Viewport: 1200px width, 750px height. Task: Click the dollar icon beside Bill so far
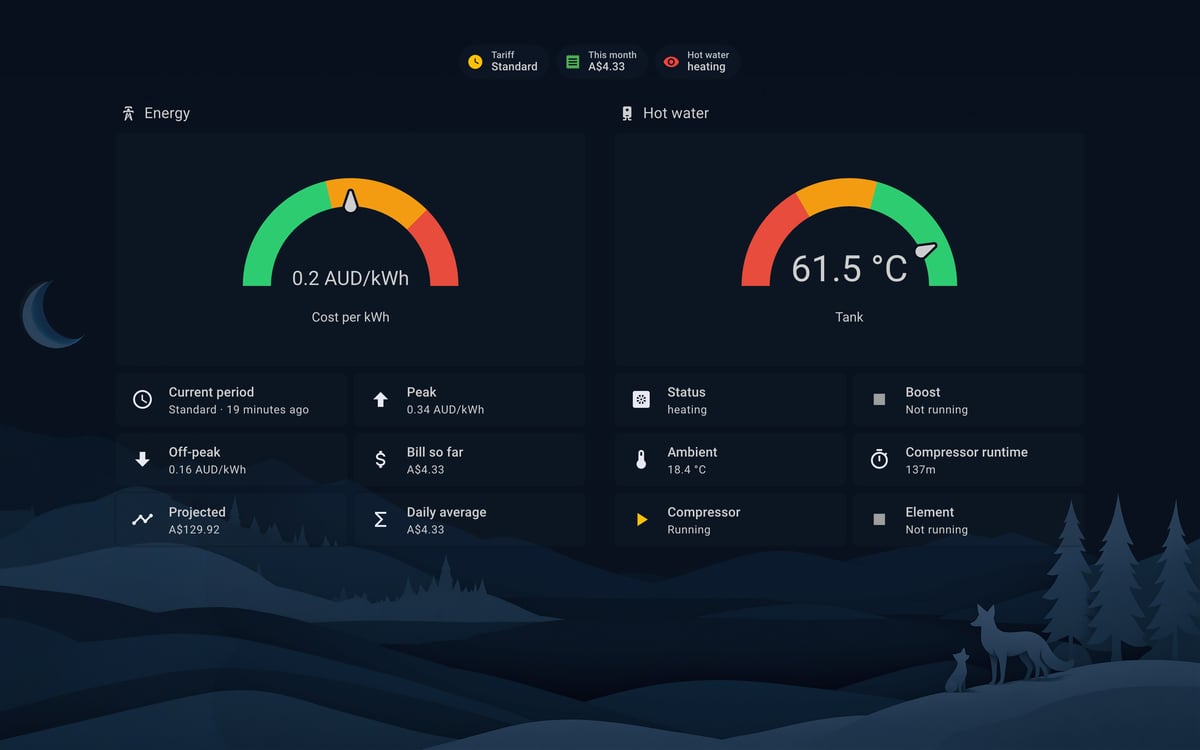click(380, 460)
